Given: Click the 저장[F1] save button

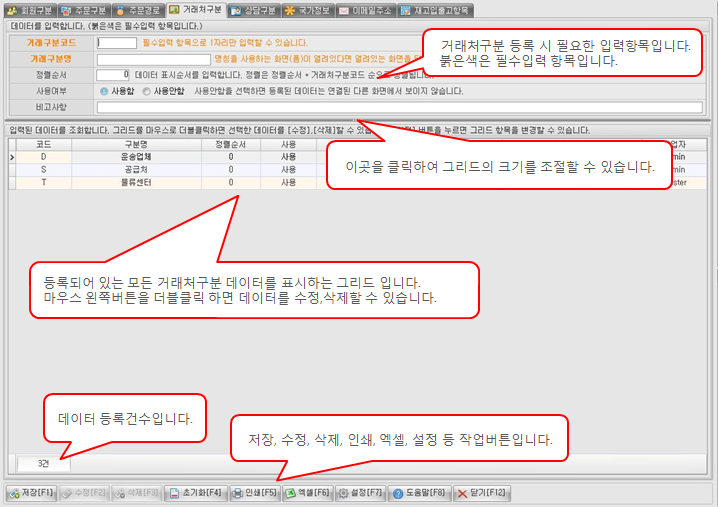Looking at the screenshot, I should (x=31, y=493).
